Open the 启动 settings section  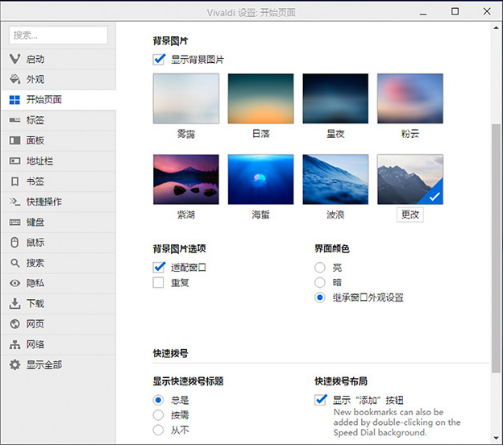pyautogui.click(x=59, y=59)
